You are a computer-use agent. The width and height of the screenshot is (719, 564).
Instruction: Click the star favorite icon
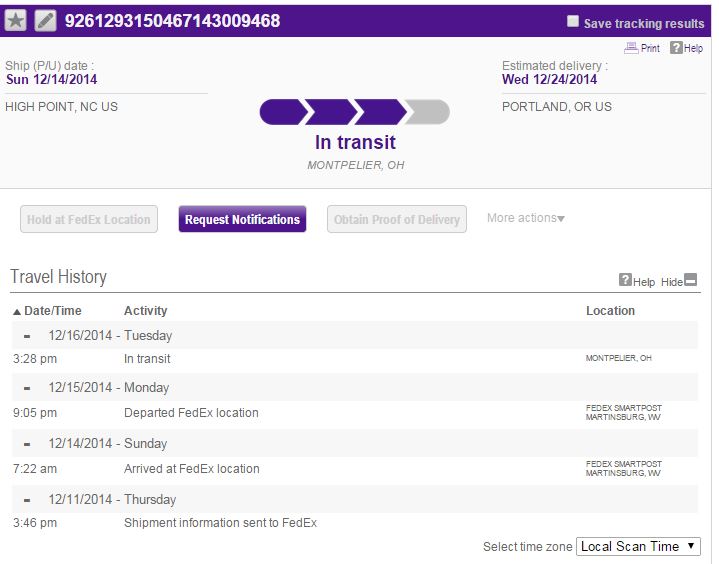[x=16, y=20]
